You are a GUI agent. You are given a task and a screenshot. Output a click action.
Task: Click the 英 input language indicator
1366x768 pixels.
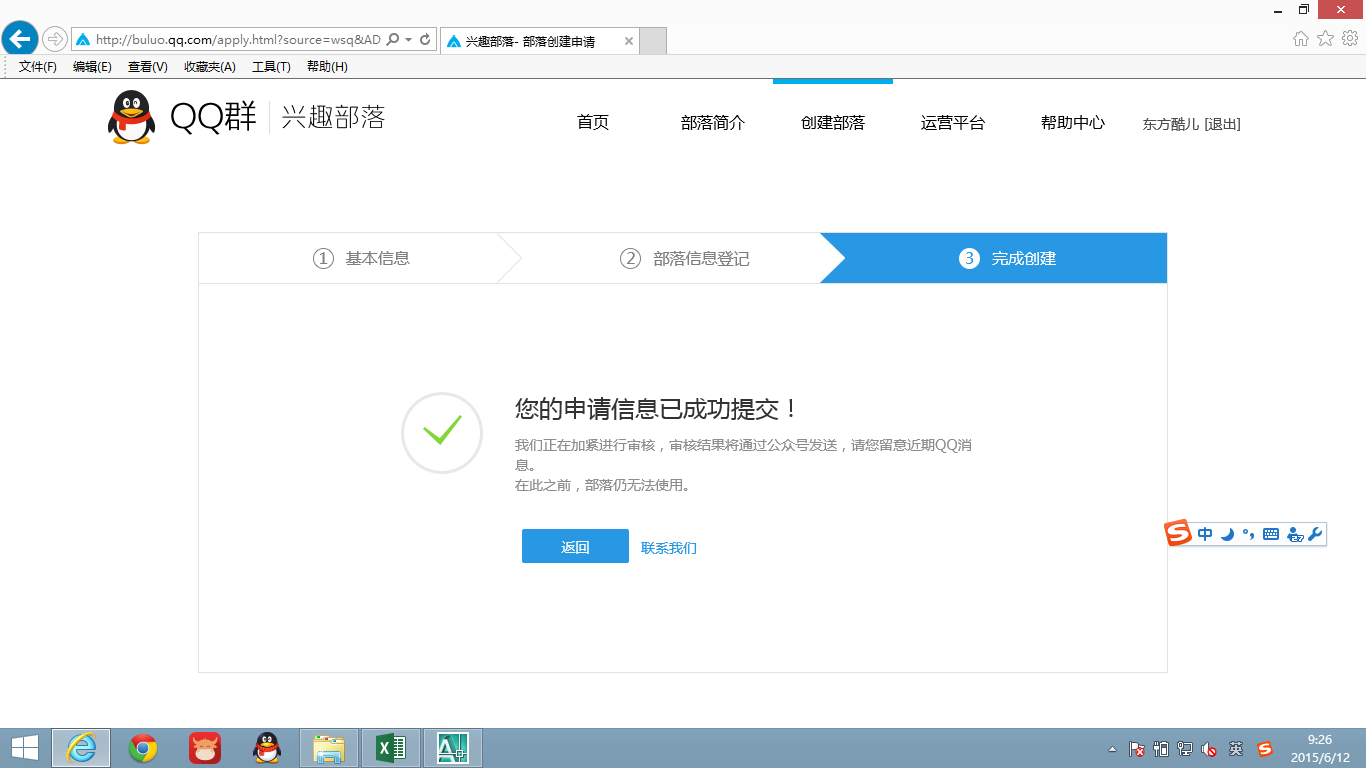click(1236, 749)
